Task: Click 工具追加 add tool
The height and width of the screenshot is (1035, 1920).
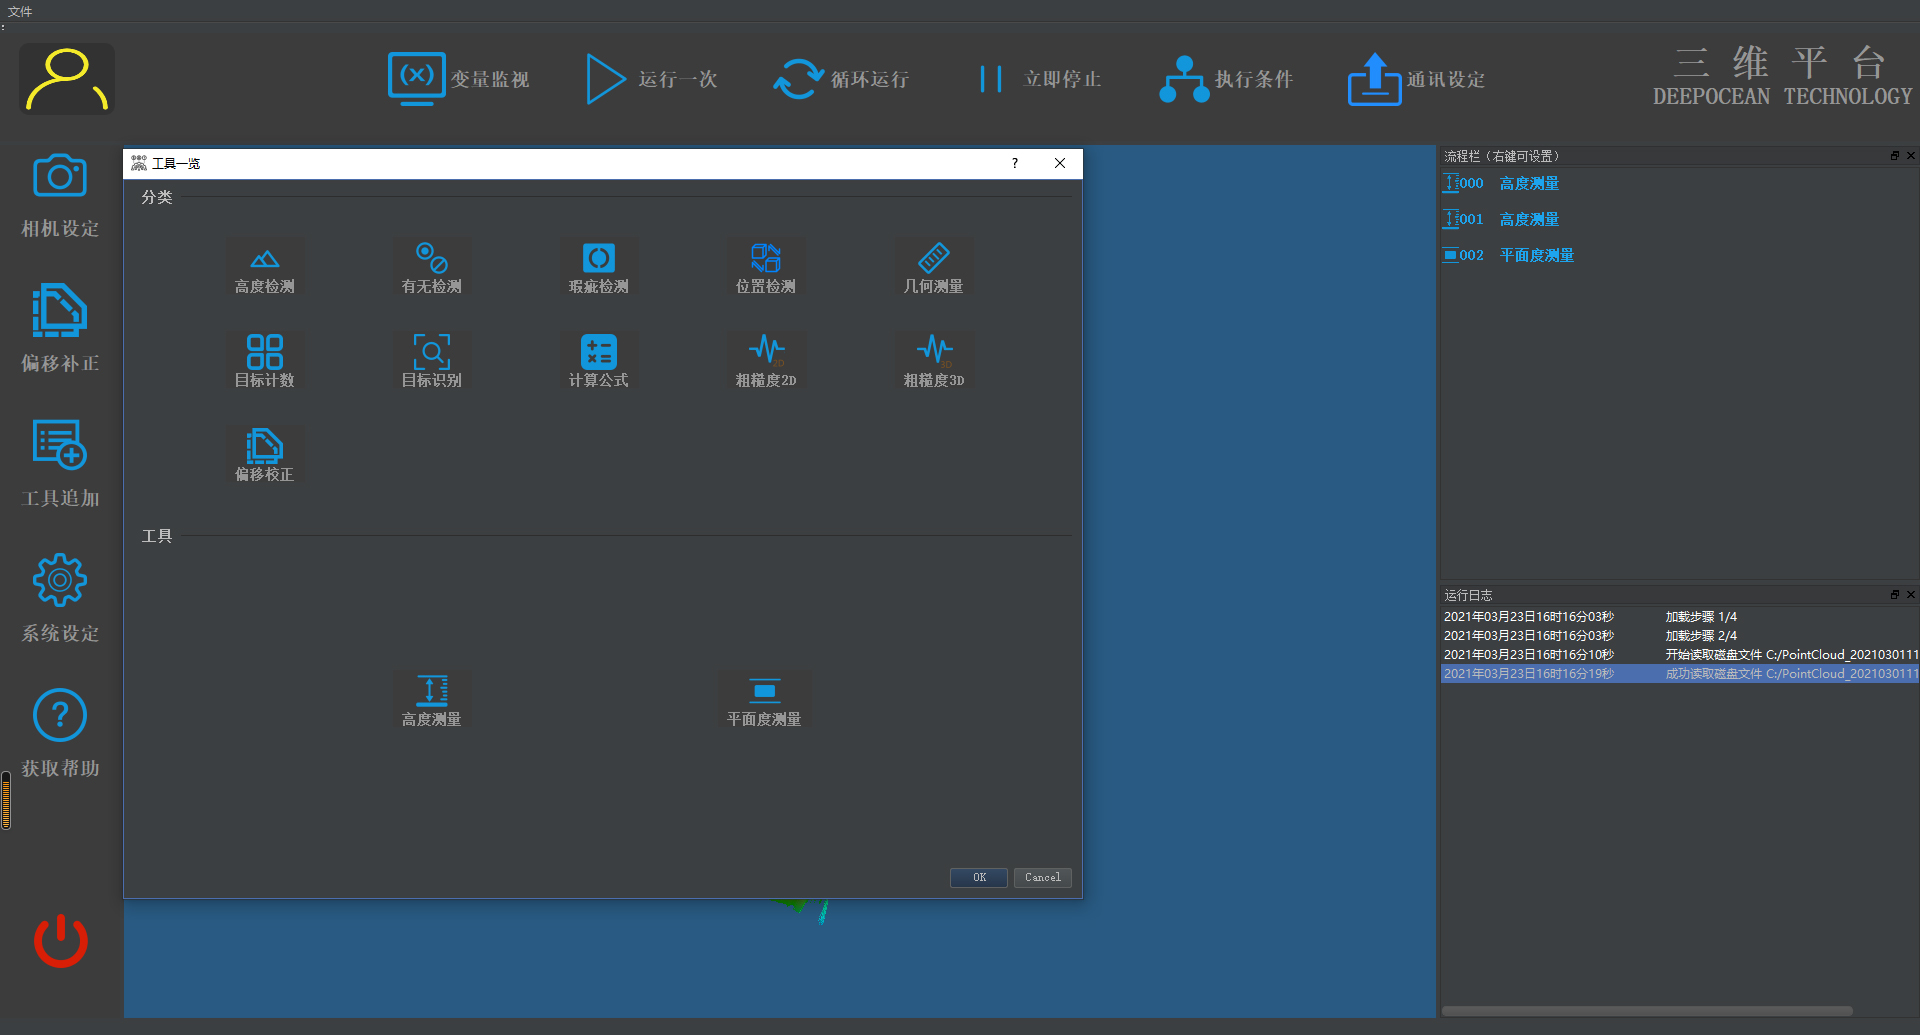Action: click(x=60, y=463)
